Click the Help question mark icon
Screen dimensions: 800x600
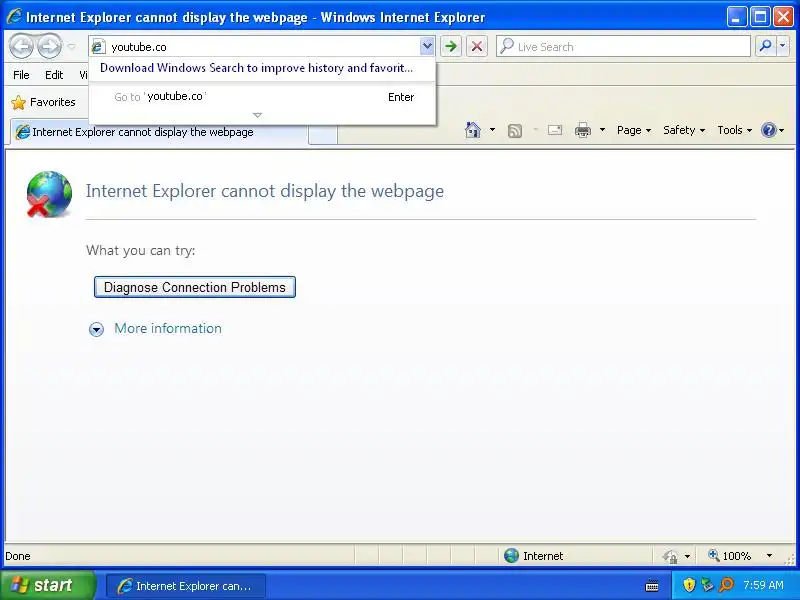click(x=768, y=130)
